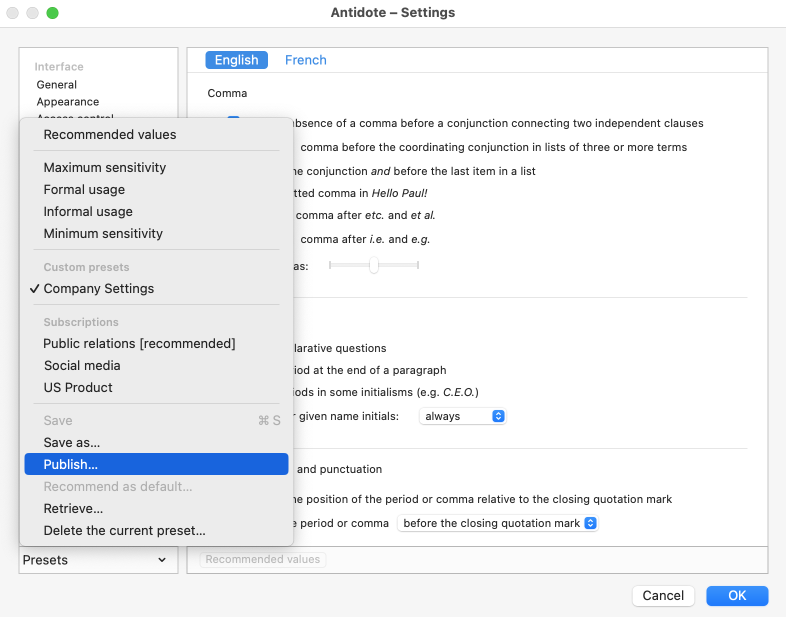Select Delete the current preset...
The image size is (786, 617).
click(x=125, y=530)
